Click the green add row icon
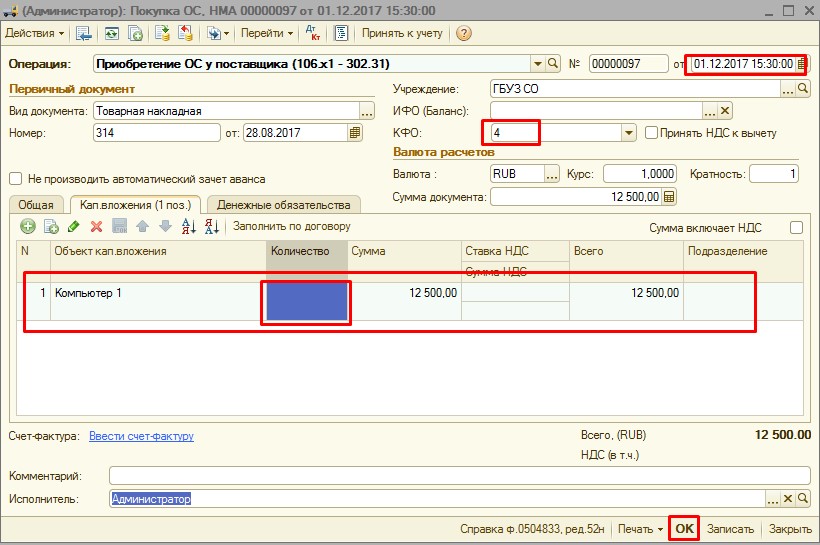Viewport: 820px width, 545px height. [27, 227]
